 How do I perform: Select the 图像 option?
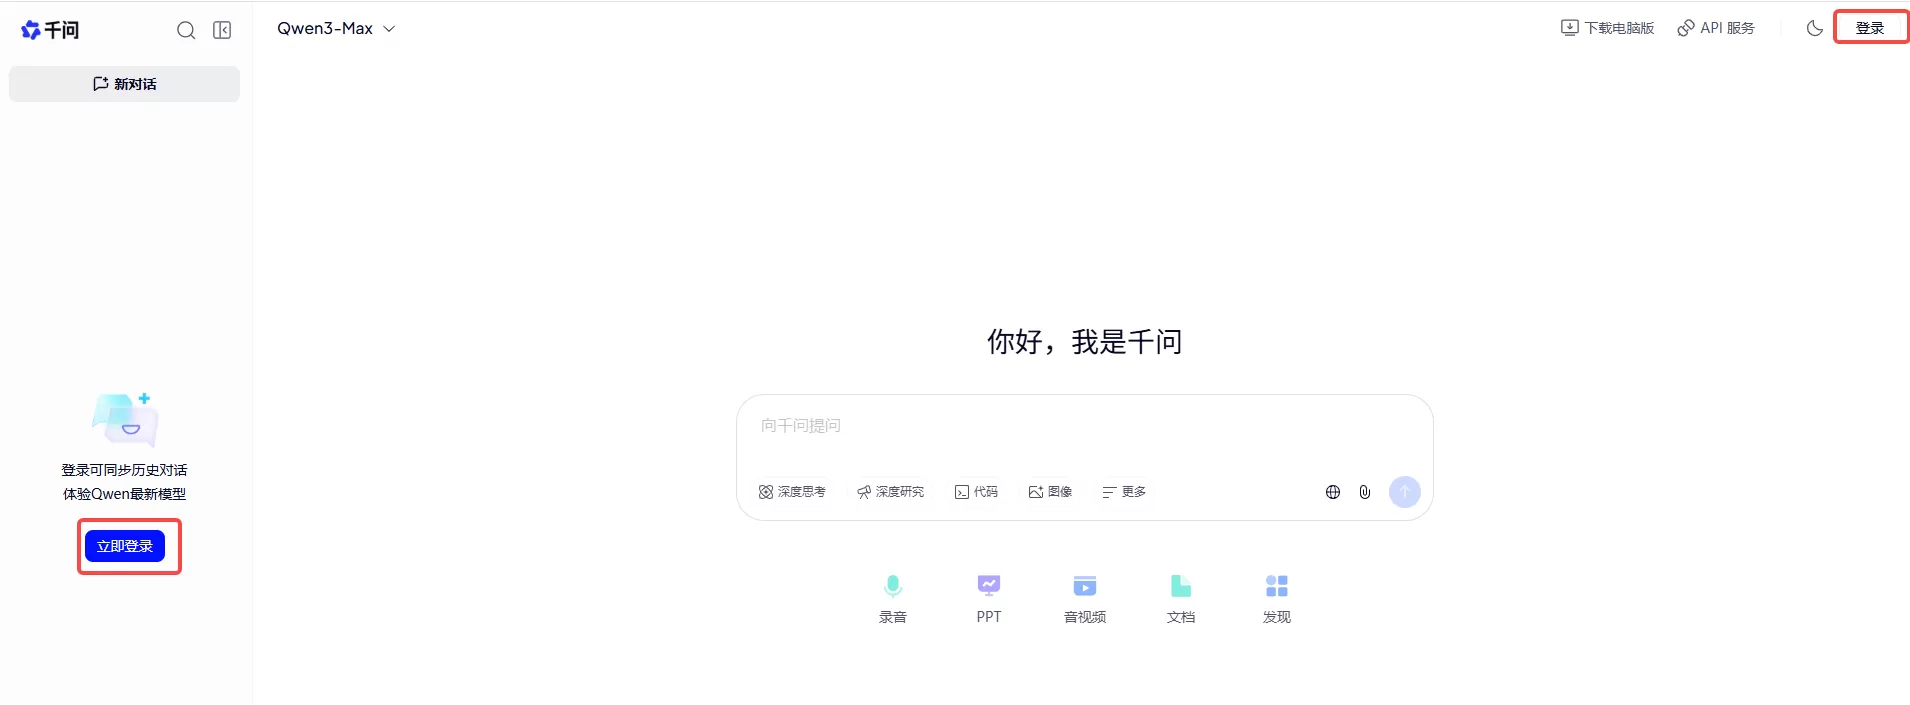1050,492
